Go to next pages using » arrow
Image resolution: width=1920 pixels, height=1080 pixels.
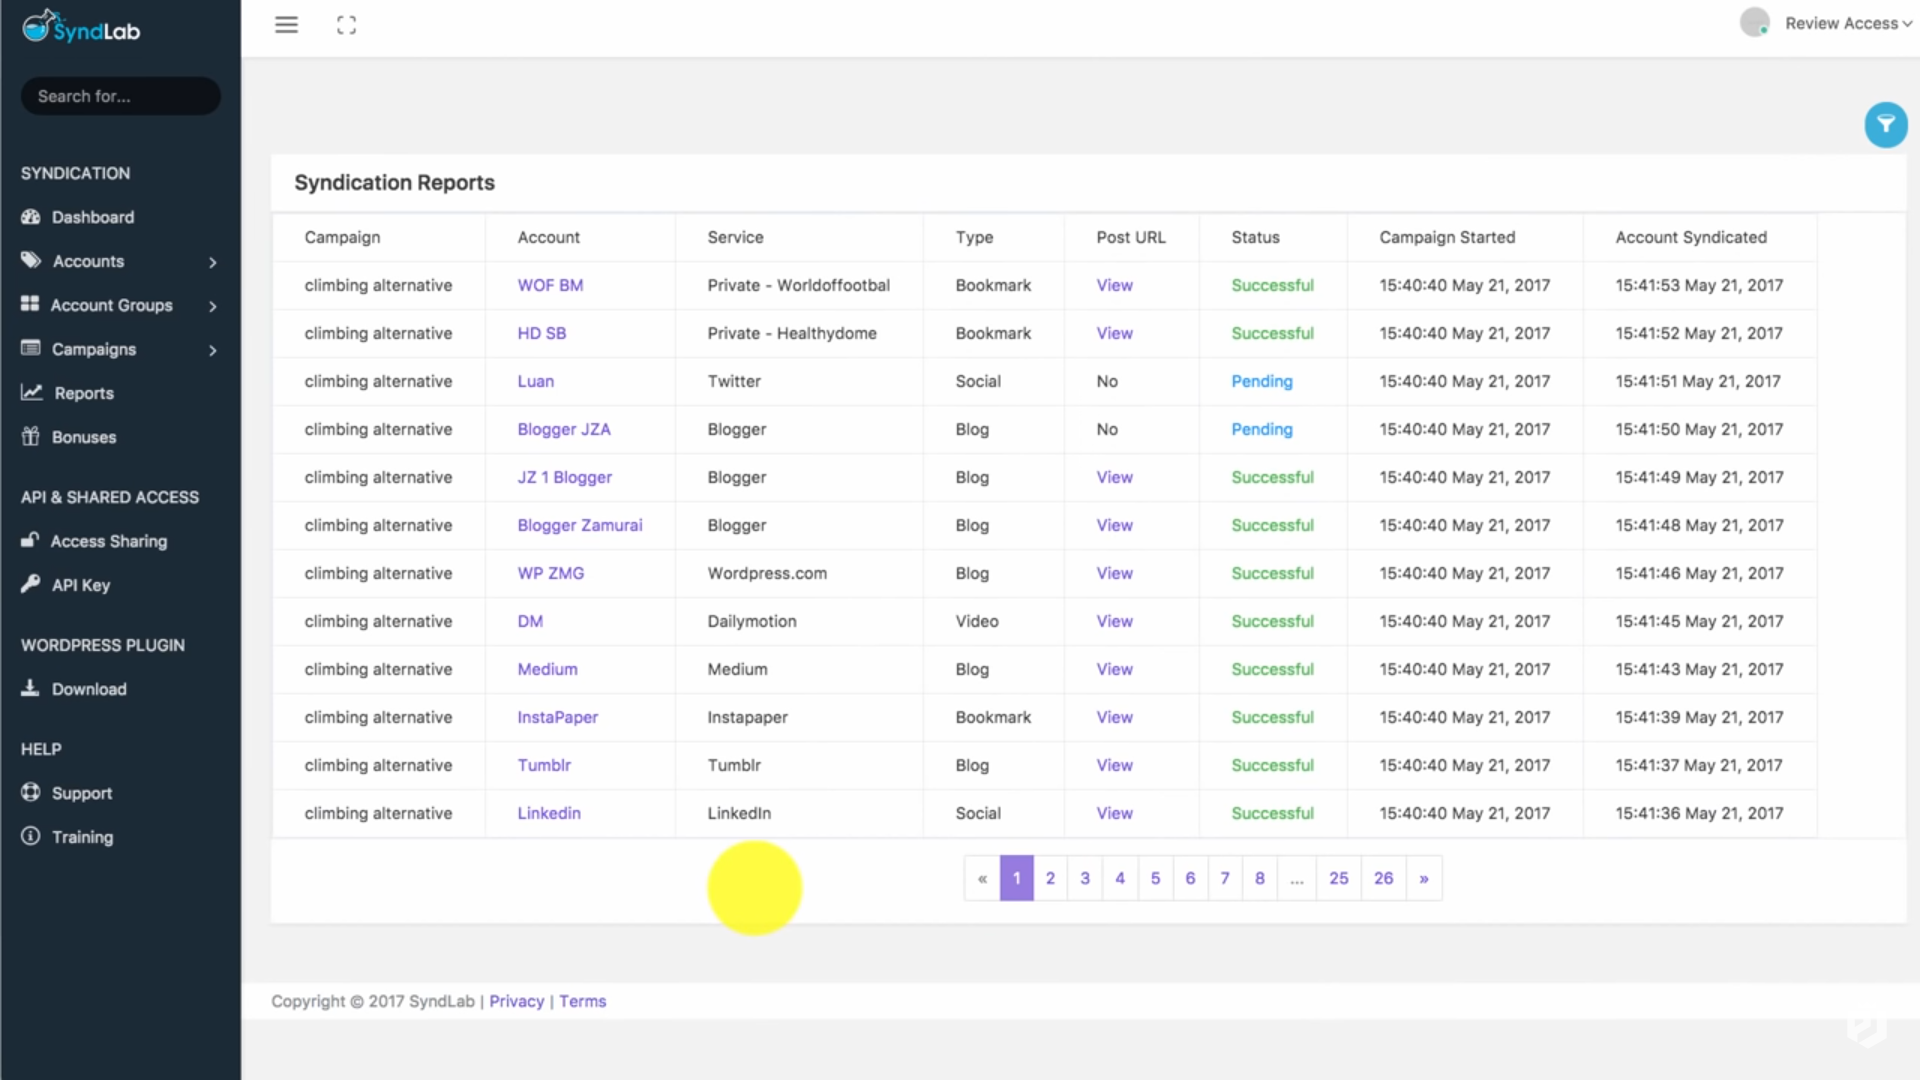coord(1424,878)
